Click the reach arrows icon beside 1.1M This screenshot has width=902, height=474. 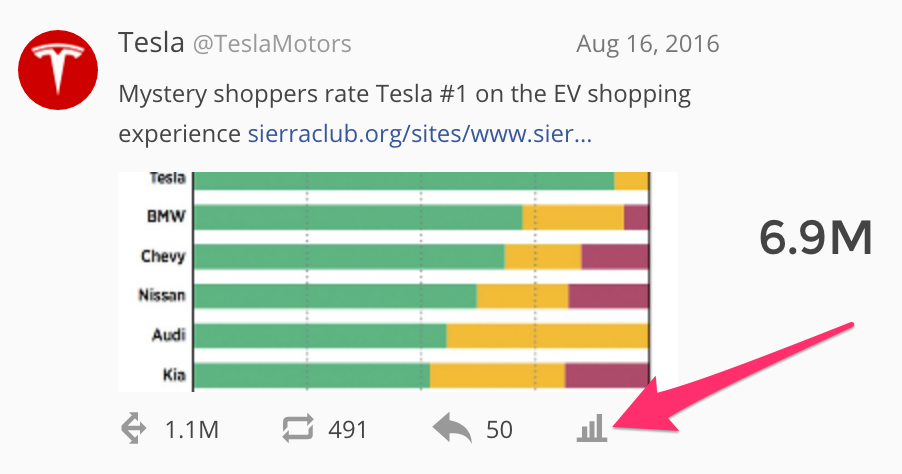(x=133, y=429)
